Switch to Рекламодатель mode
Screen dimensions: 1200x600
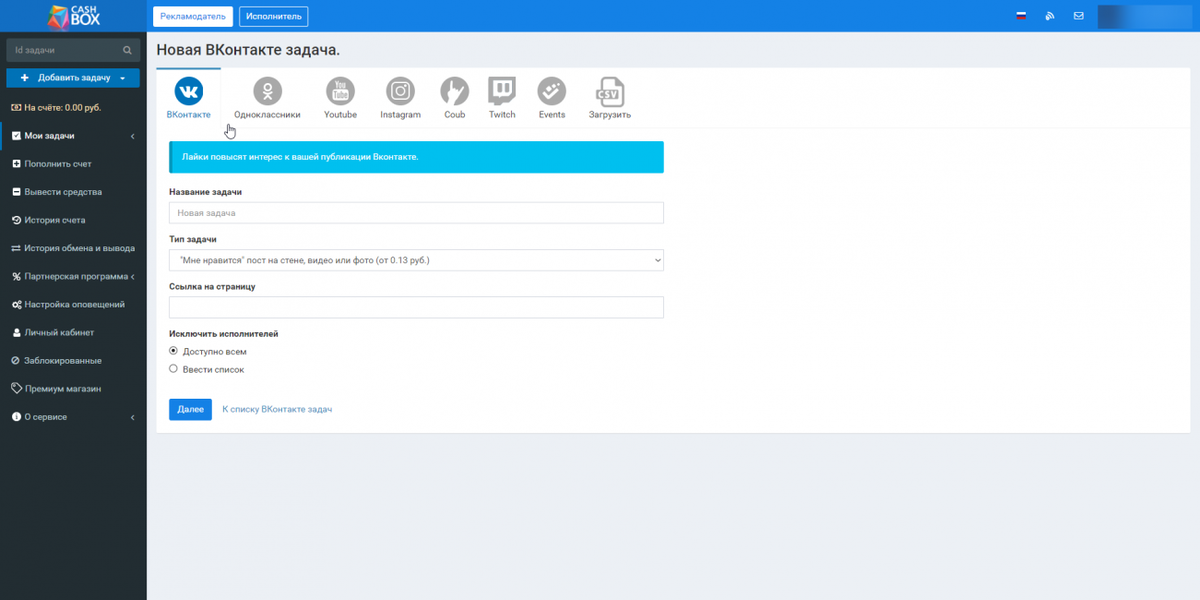193,16
